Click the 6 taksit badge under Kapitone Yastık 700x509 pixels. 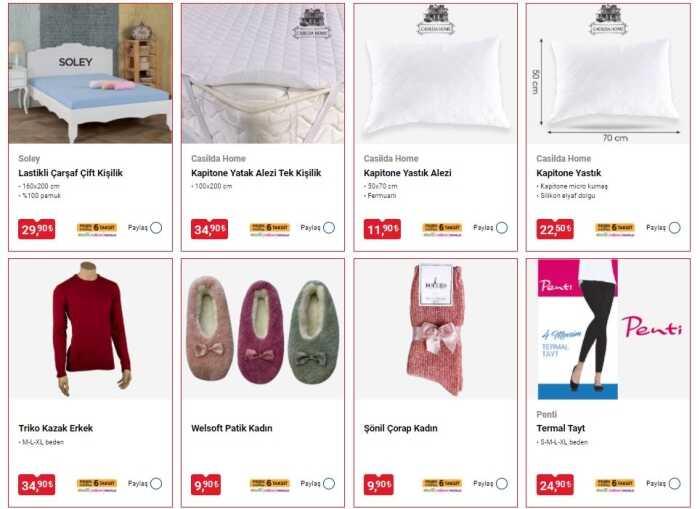615,229
